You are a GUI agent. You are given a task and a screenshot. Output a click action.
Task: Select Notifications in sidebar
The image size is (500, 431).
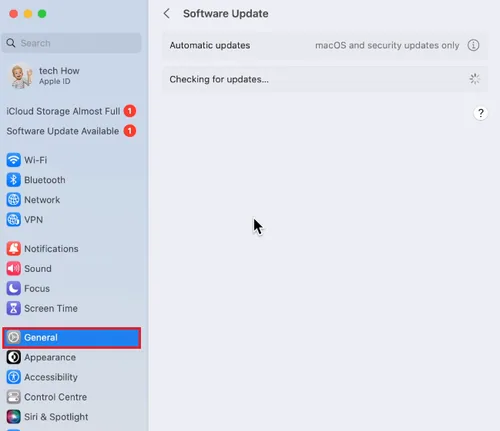(71, 249)
